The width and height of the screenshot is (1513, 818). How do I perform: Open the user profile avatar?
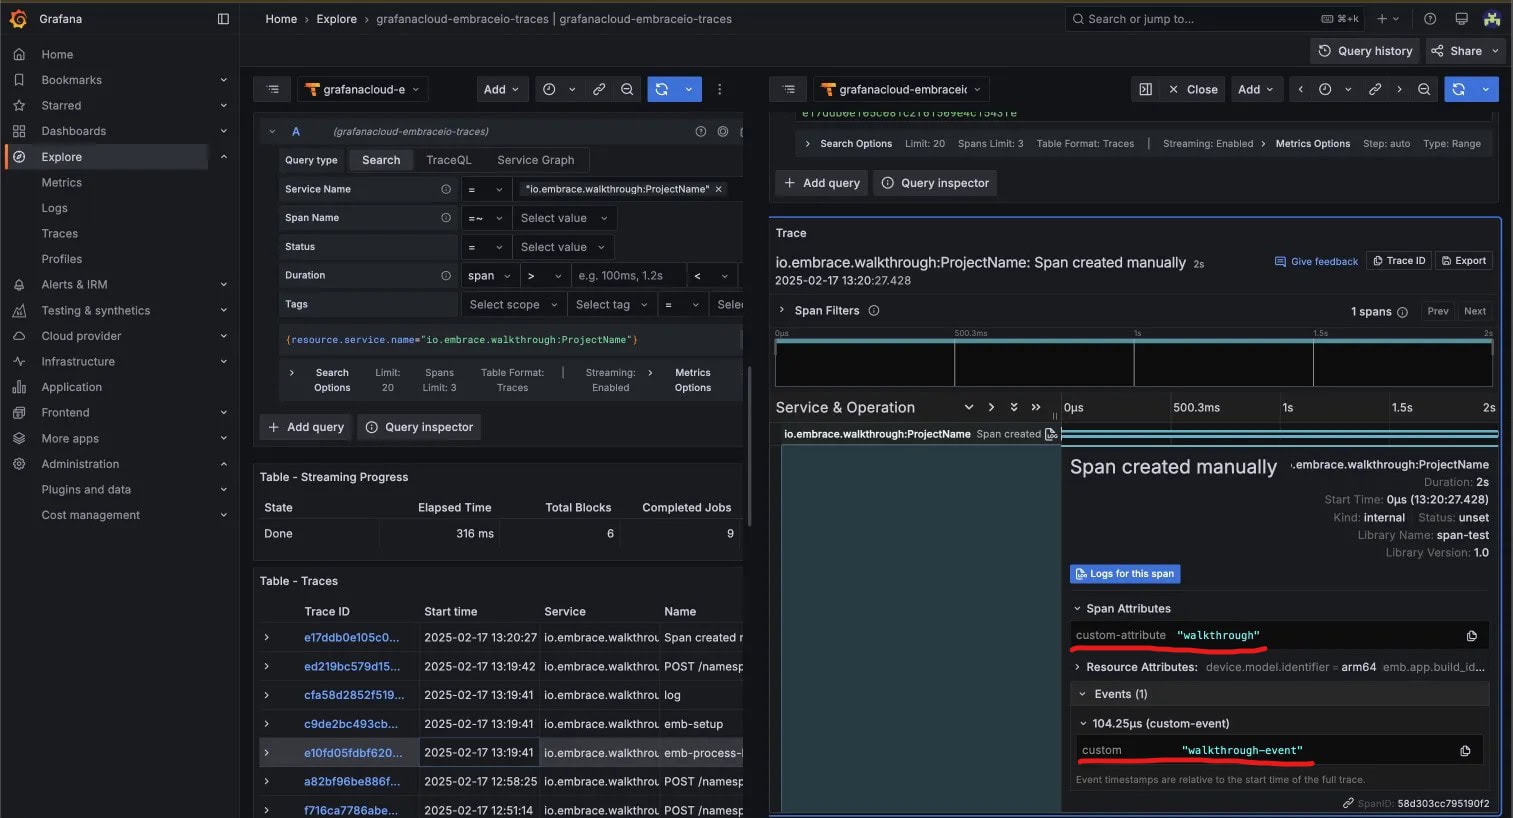[1492, 19]
